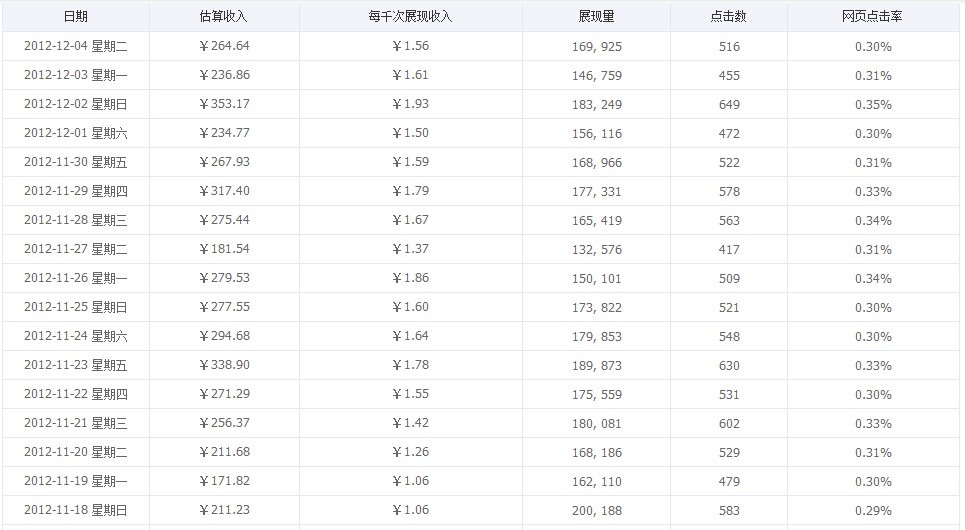Click income value ¥181.54

(x=224, y=248)
